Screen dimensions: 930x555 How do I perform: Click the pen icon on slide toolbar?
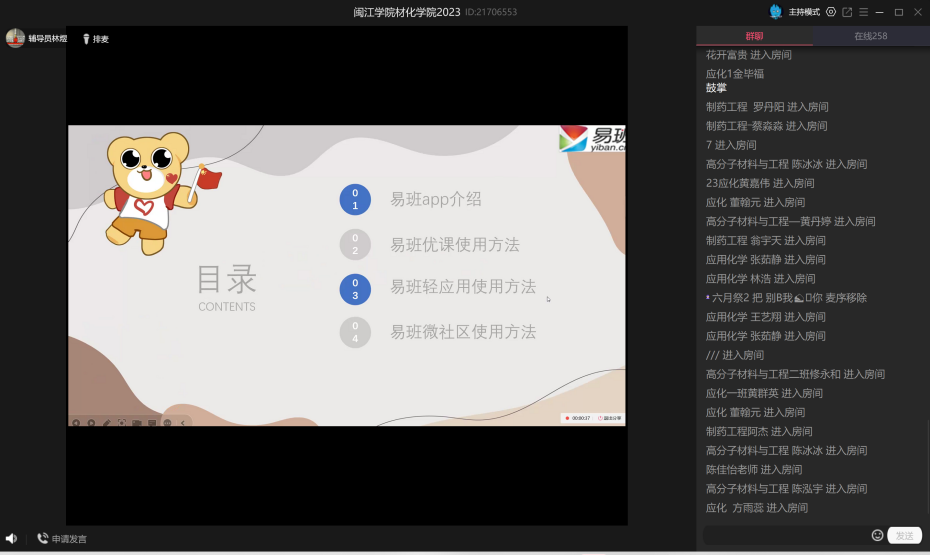(x=107, y=423)
